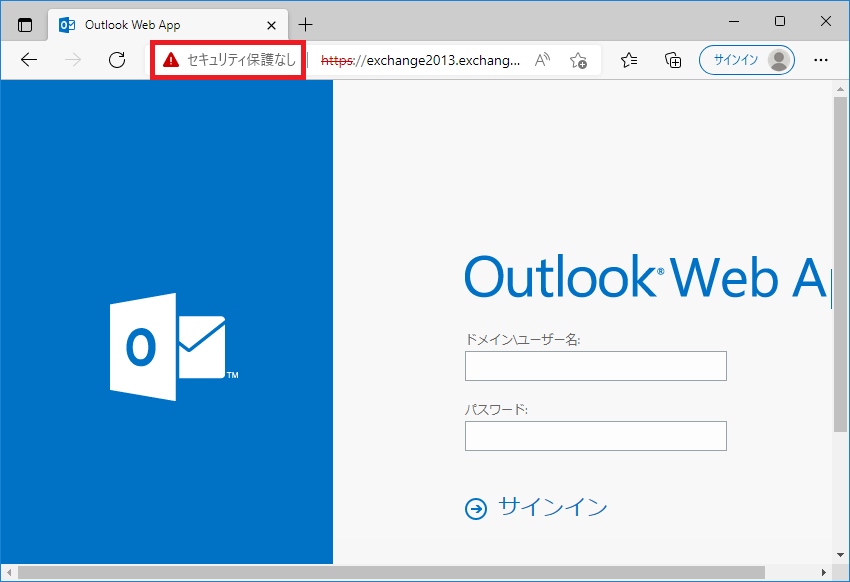Open the Collections icon

click(x=673, y=60)
